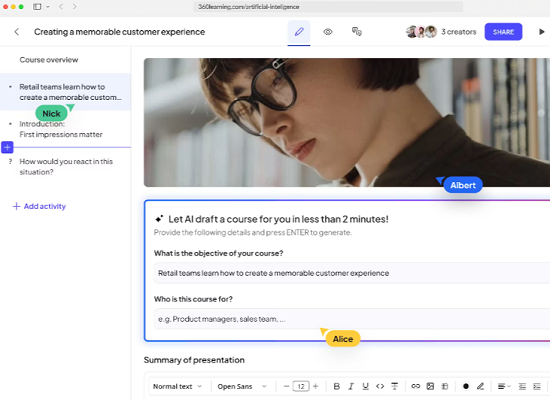Toggle the Safari sidebar icon
The image size is (550, 400).
point(37,7)
